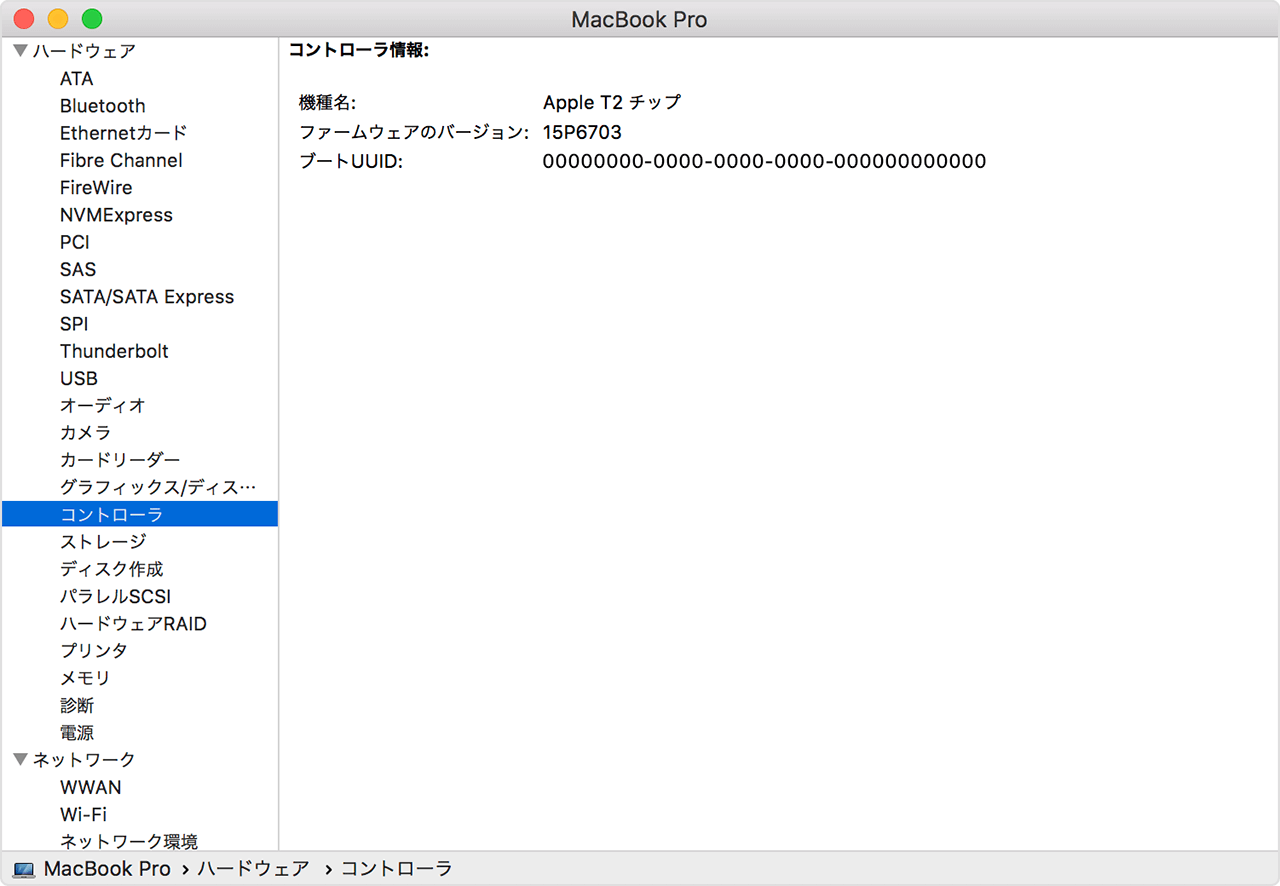Select the ブートUUID value text
The image size is (1280, 886).
(764, 161)
